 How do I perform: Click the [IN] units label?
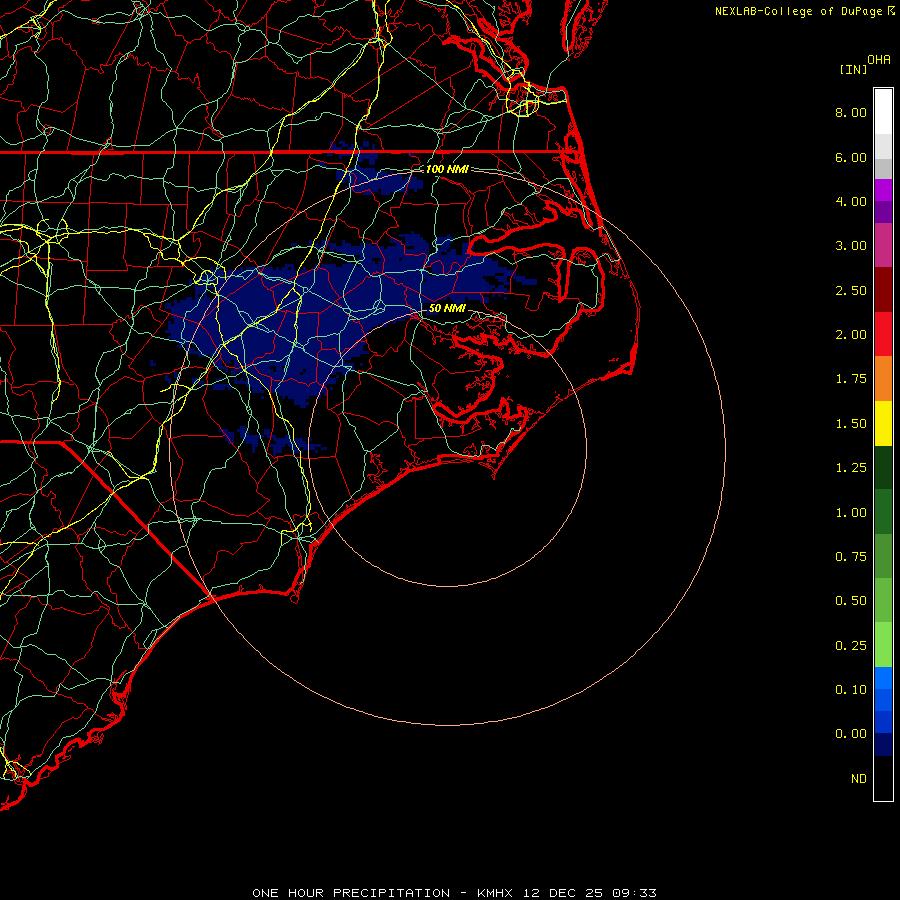853,69
